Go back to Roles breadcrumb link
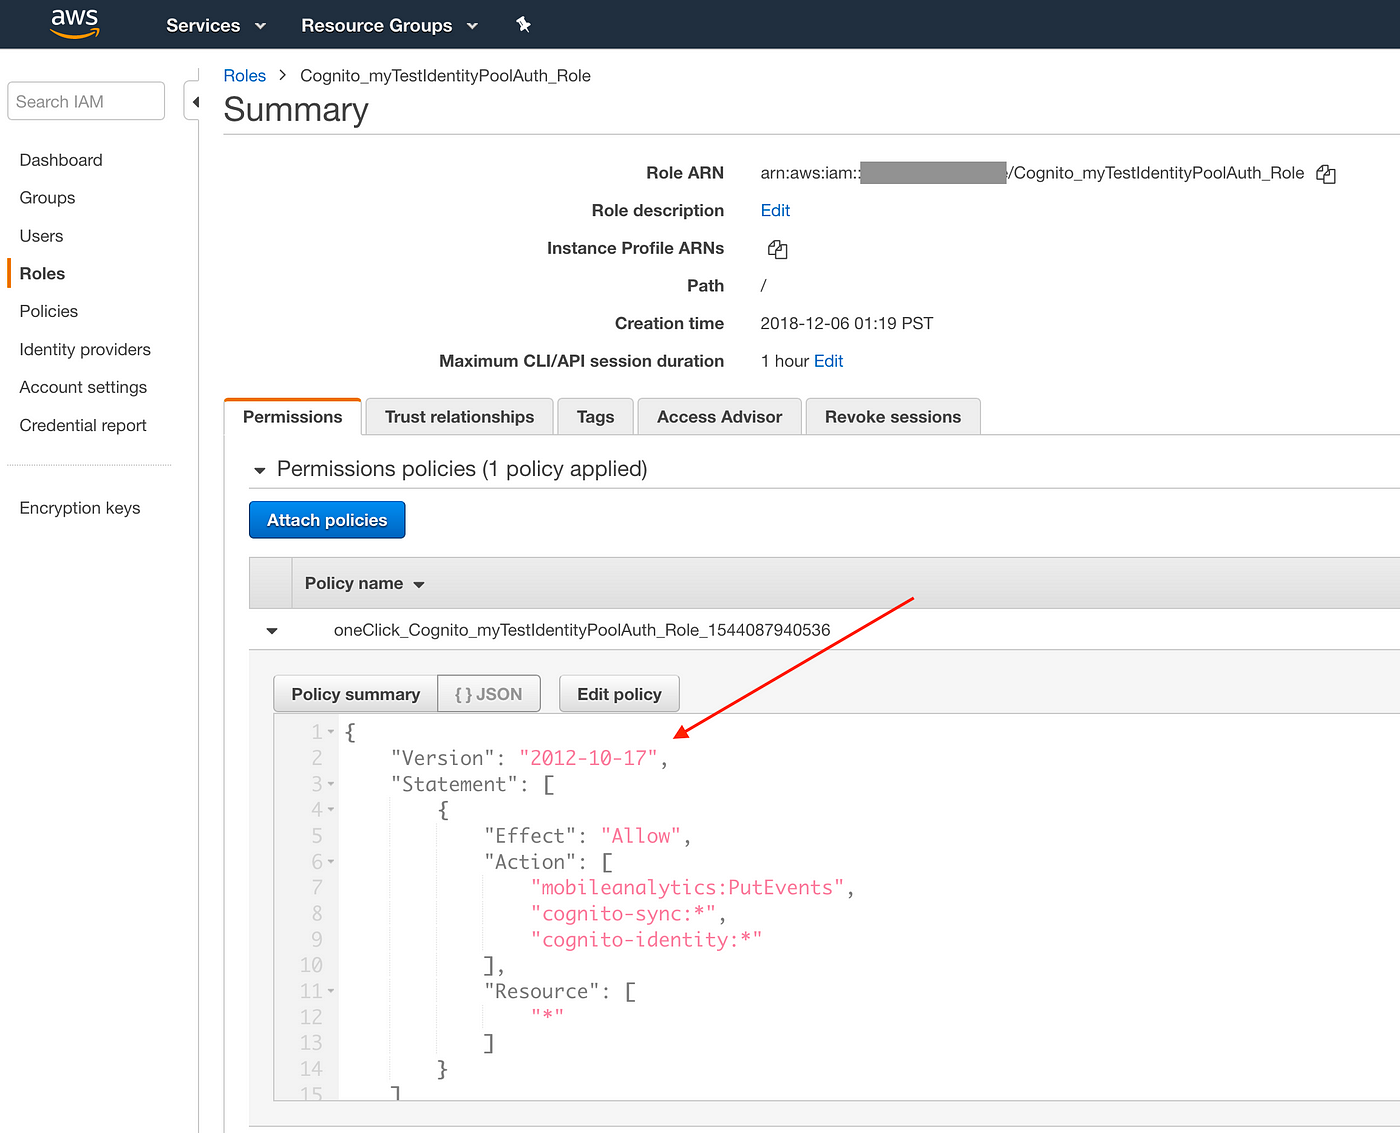1400x1133 pixels. click(245, 76)
